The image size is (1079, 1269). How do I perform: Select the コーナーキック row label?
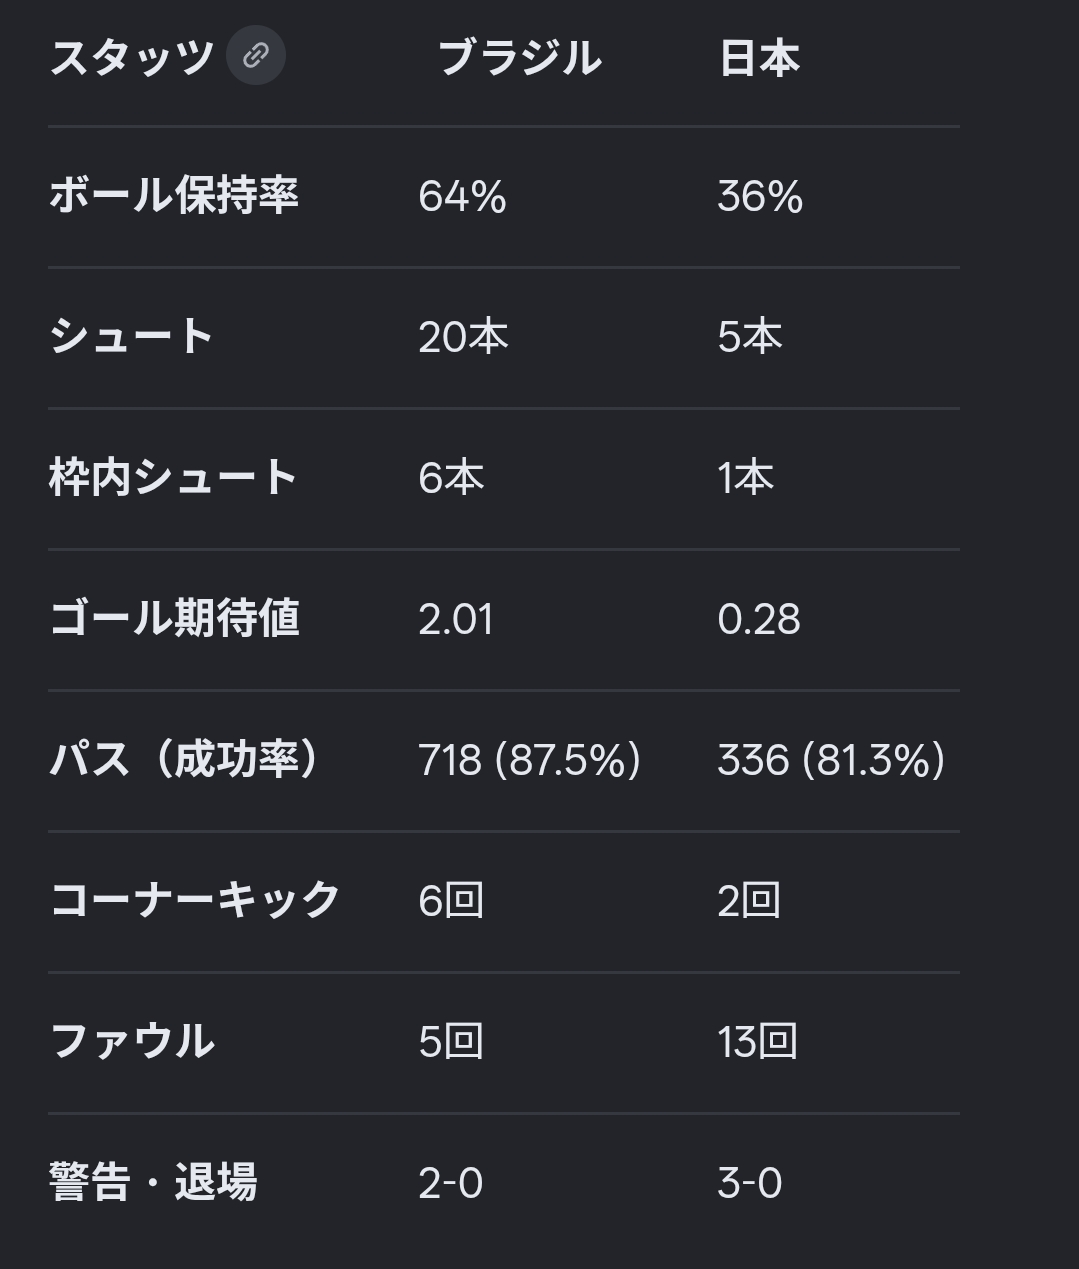[195, 900]
